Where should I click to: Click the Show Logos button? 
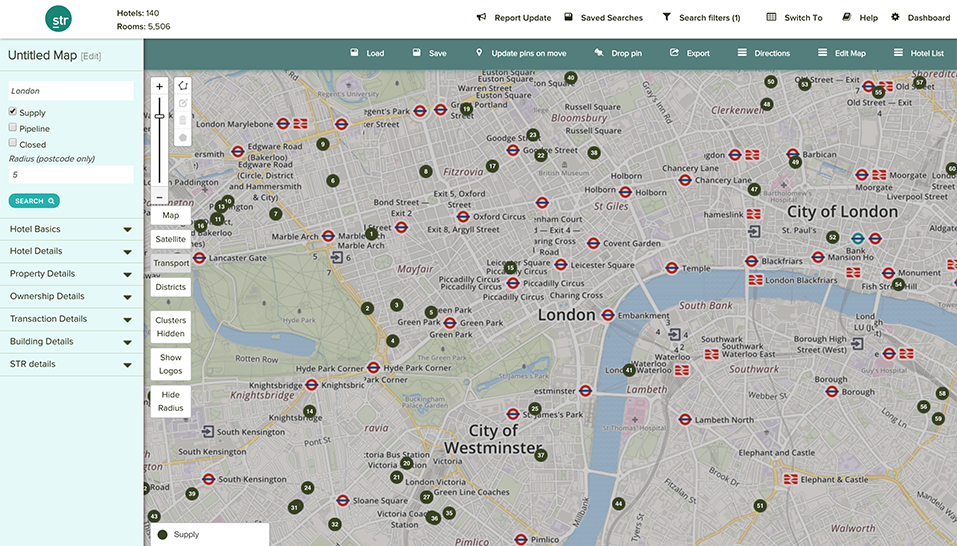click(170, 363)
